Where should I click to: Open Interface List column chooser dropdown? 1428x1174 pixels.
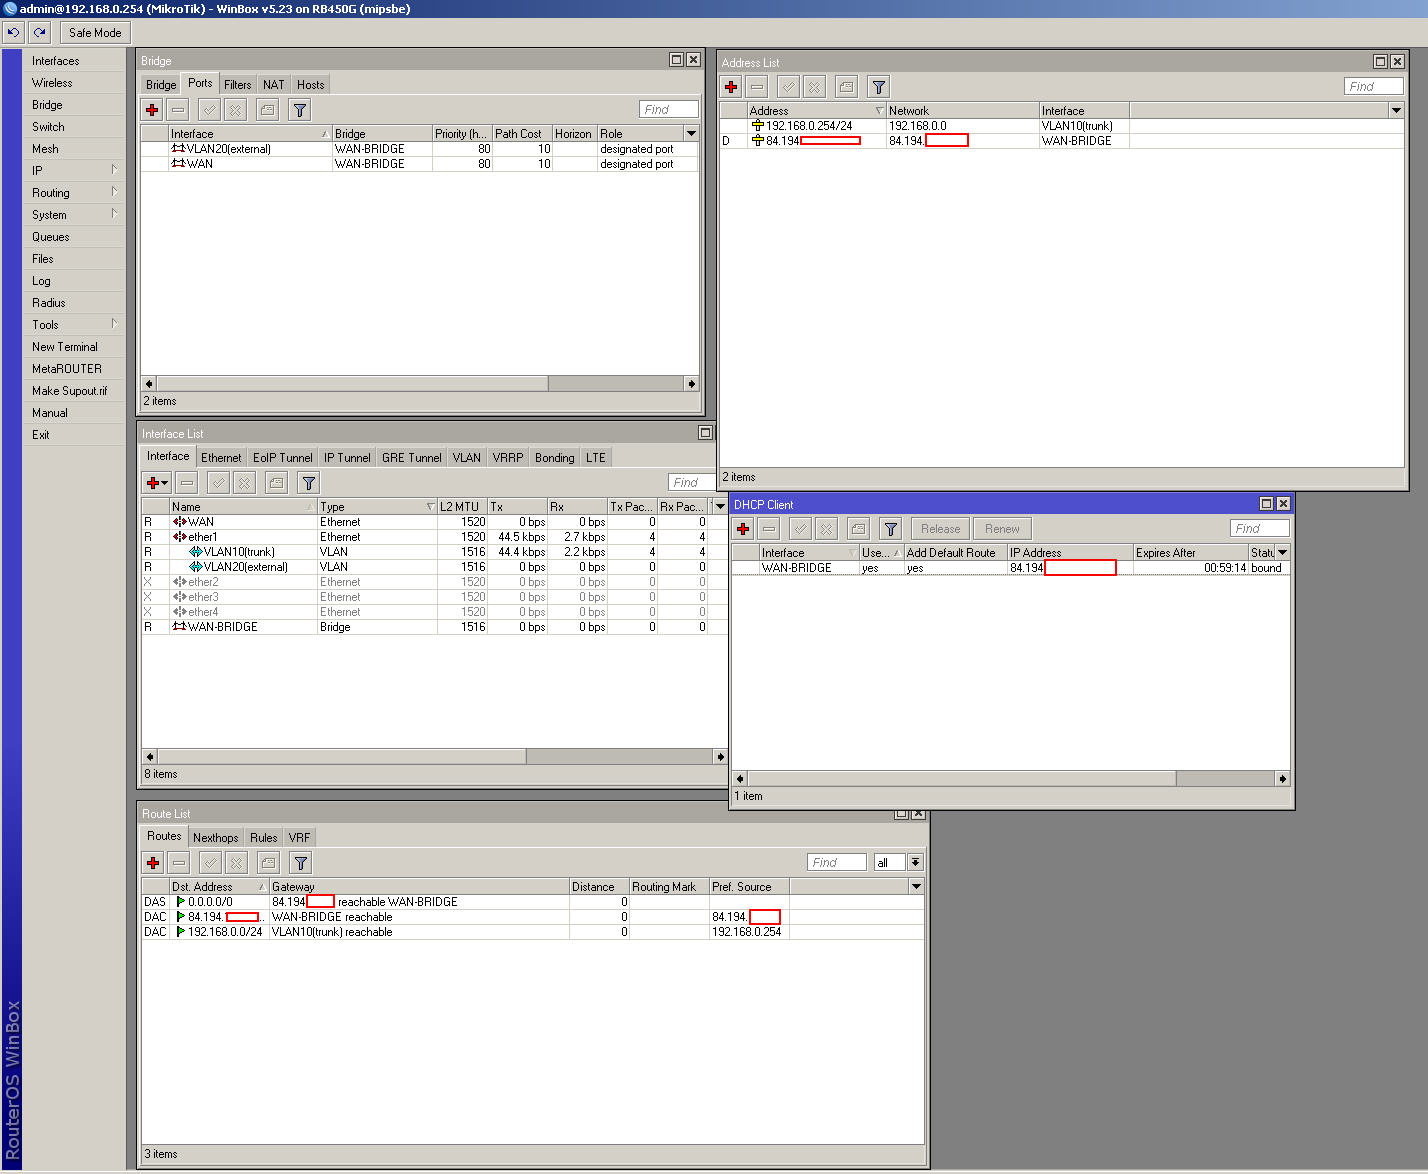[720, 506]
